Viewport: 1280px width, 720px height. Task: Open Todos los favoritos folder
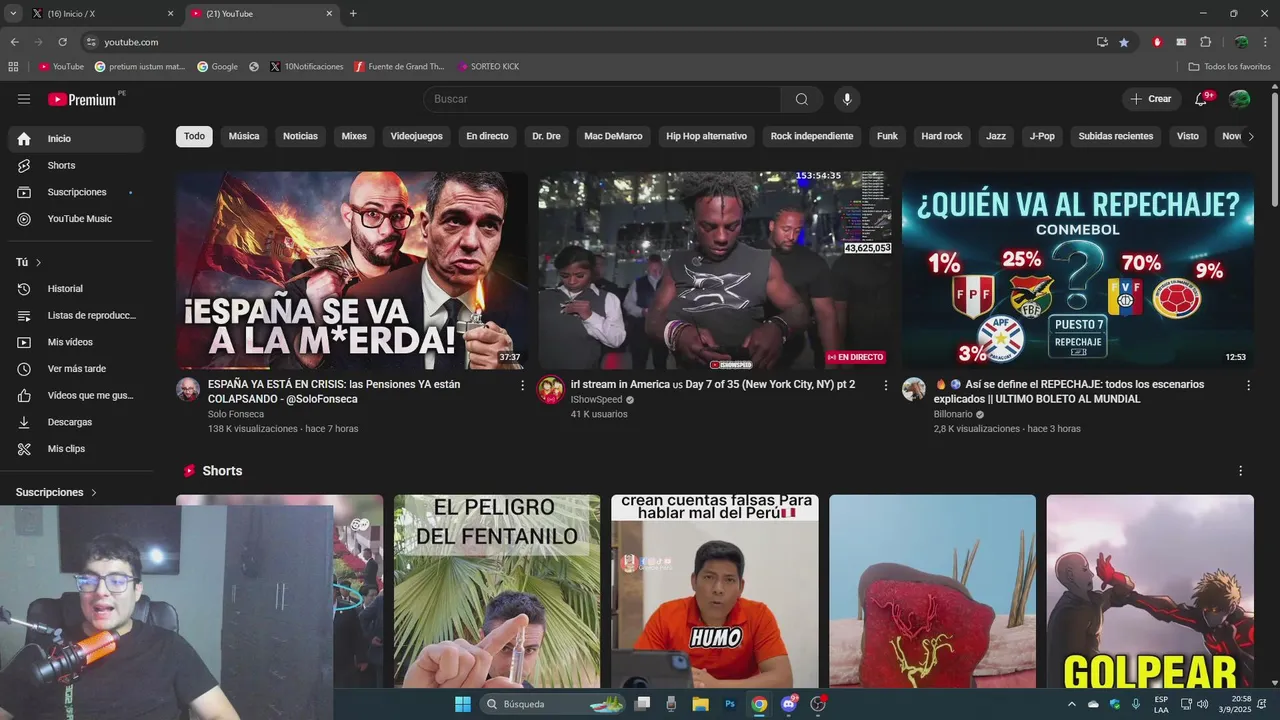tap(1229, 67)
